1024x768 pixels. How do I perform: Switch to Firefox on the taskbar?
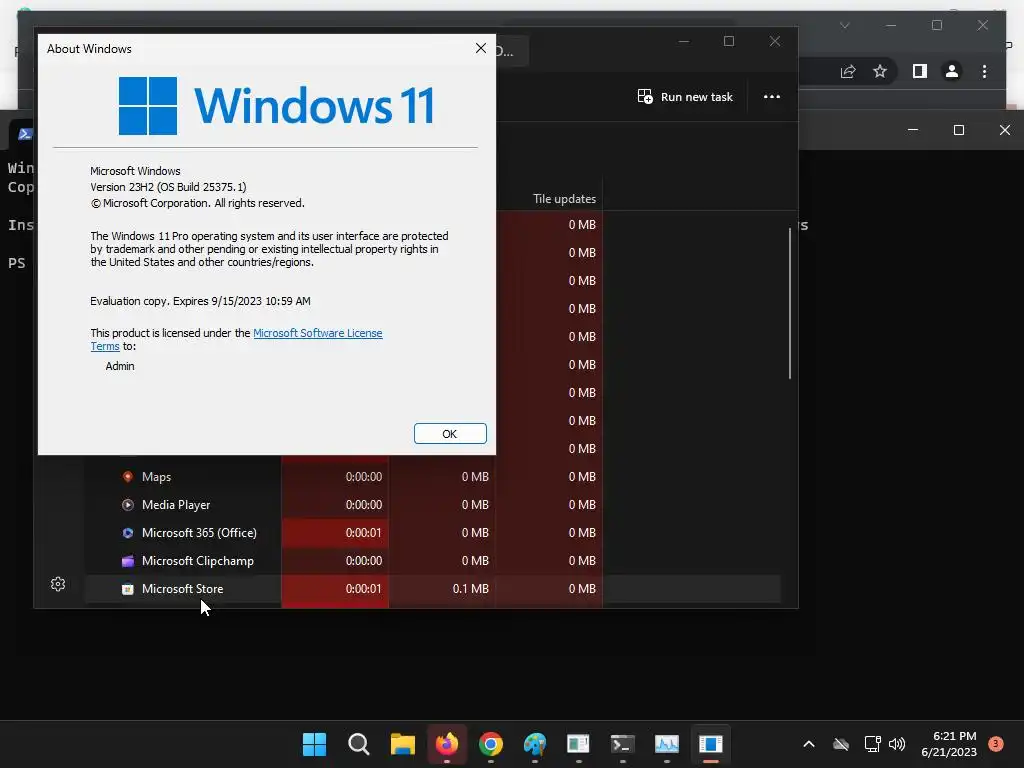tap(447, 744)
